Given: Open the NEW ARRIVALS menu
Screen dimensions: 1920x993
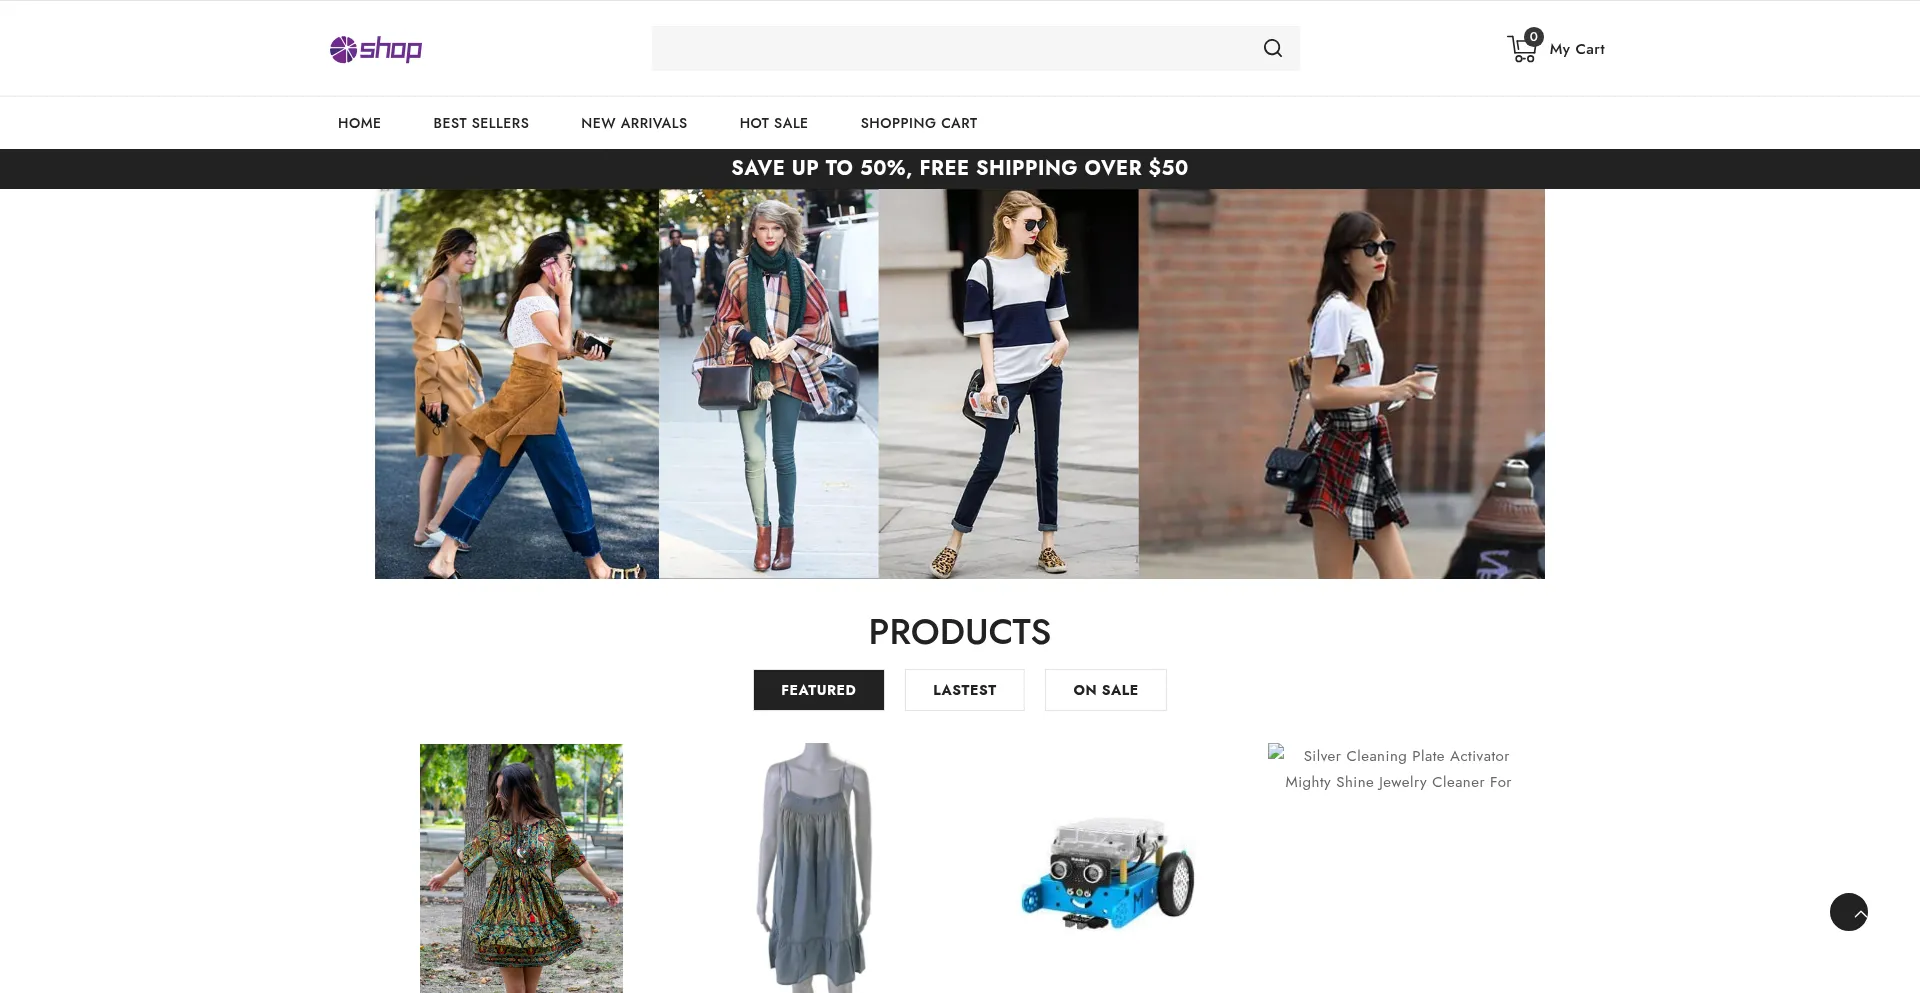Looking at the screenshot, I should [634, 123].
